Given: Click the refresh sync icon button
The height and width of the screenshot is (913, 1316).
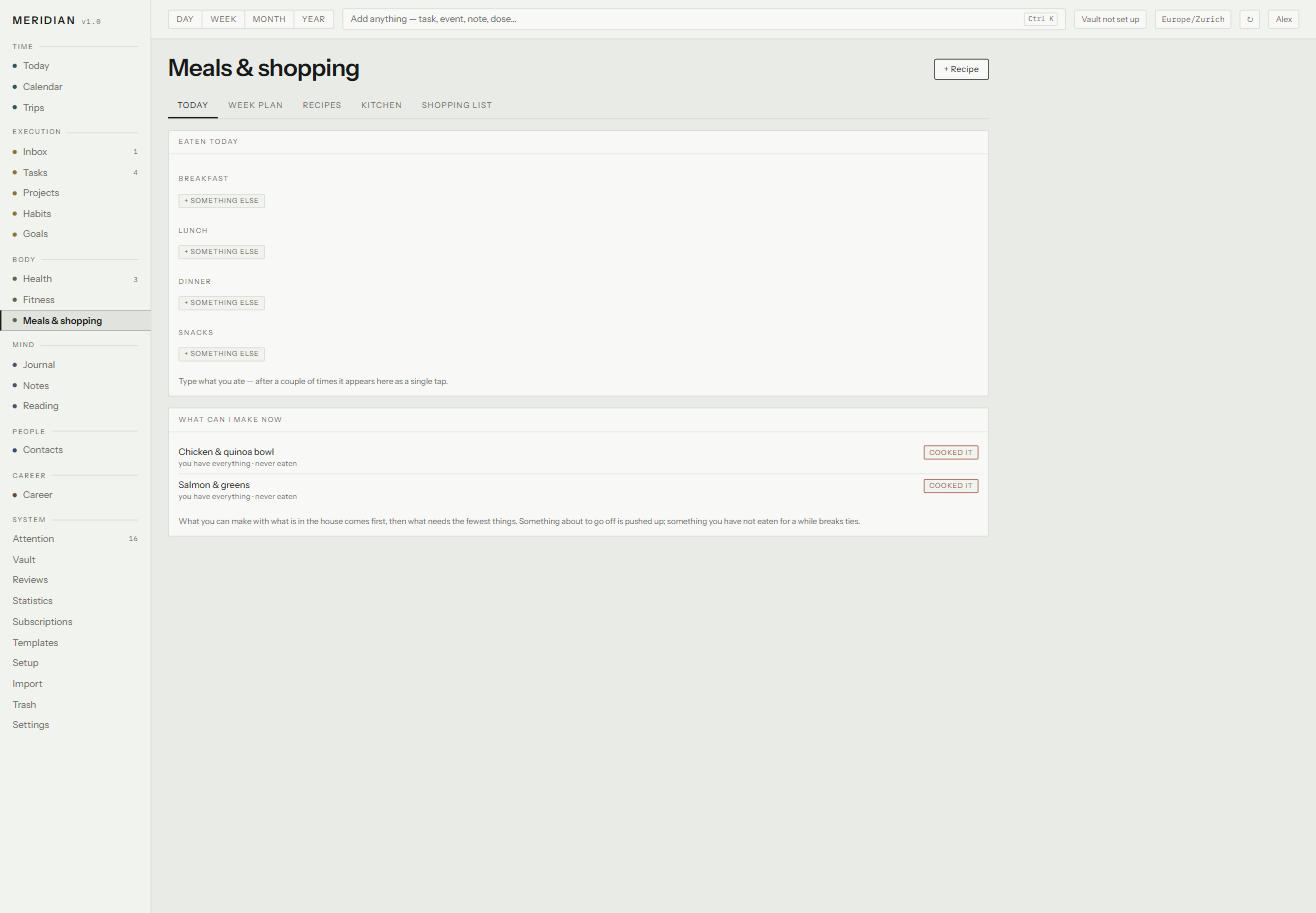Looking at the screenshot, I should point(1249,19).
